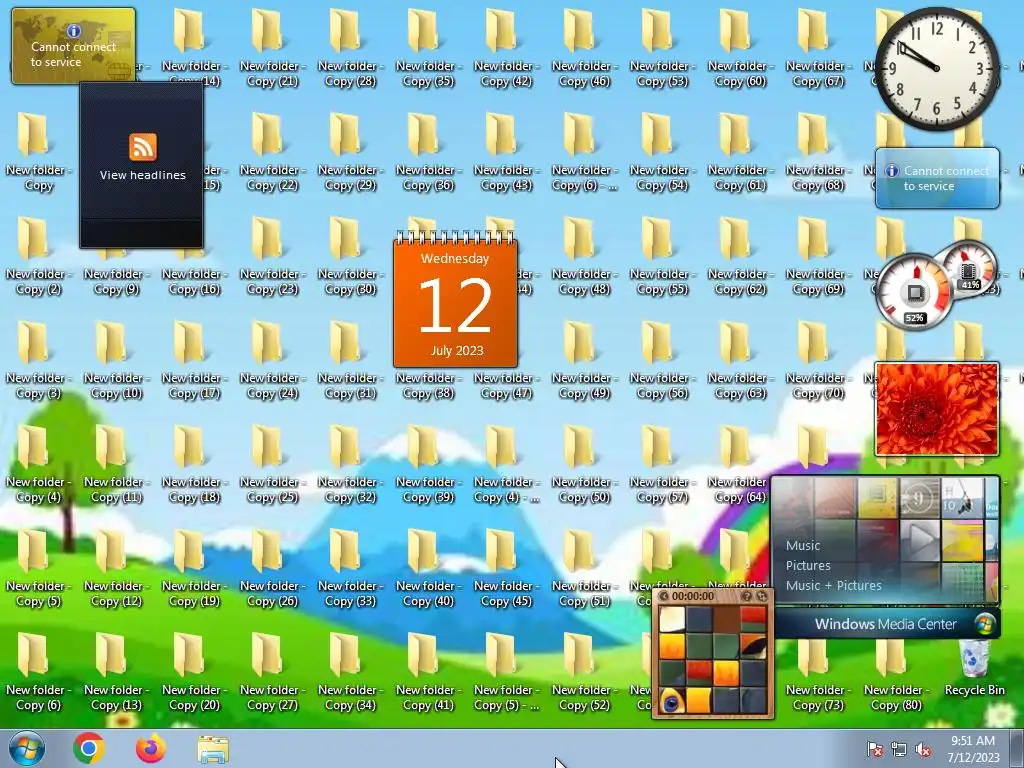Launch Firefox from the taskbar

point(151,748)
